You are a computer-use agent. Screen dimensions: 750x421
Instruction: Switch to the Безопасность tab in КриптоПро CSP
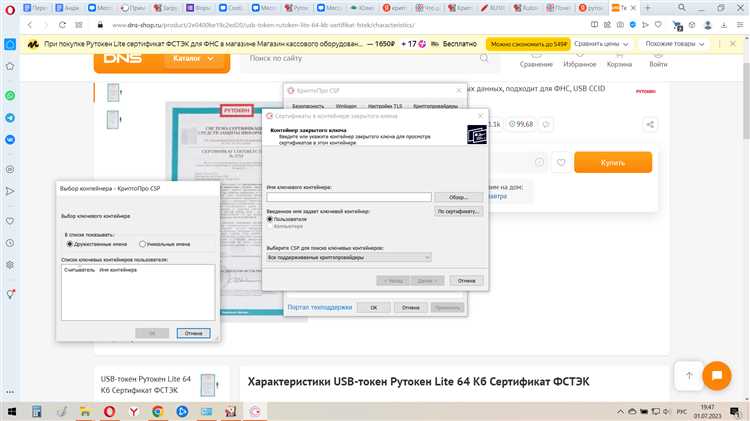click(x=308, y=106)
